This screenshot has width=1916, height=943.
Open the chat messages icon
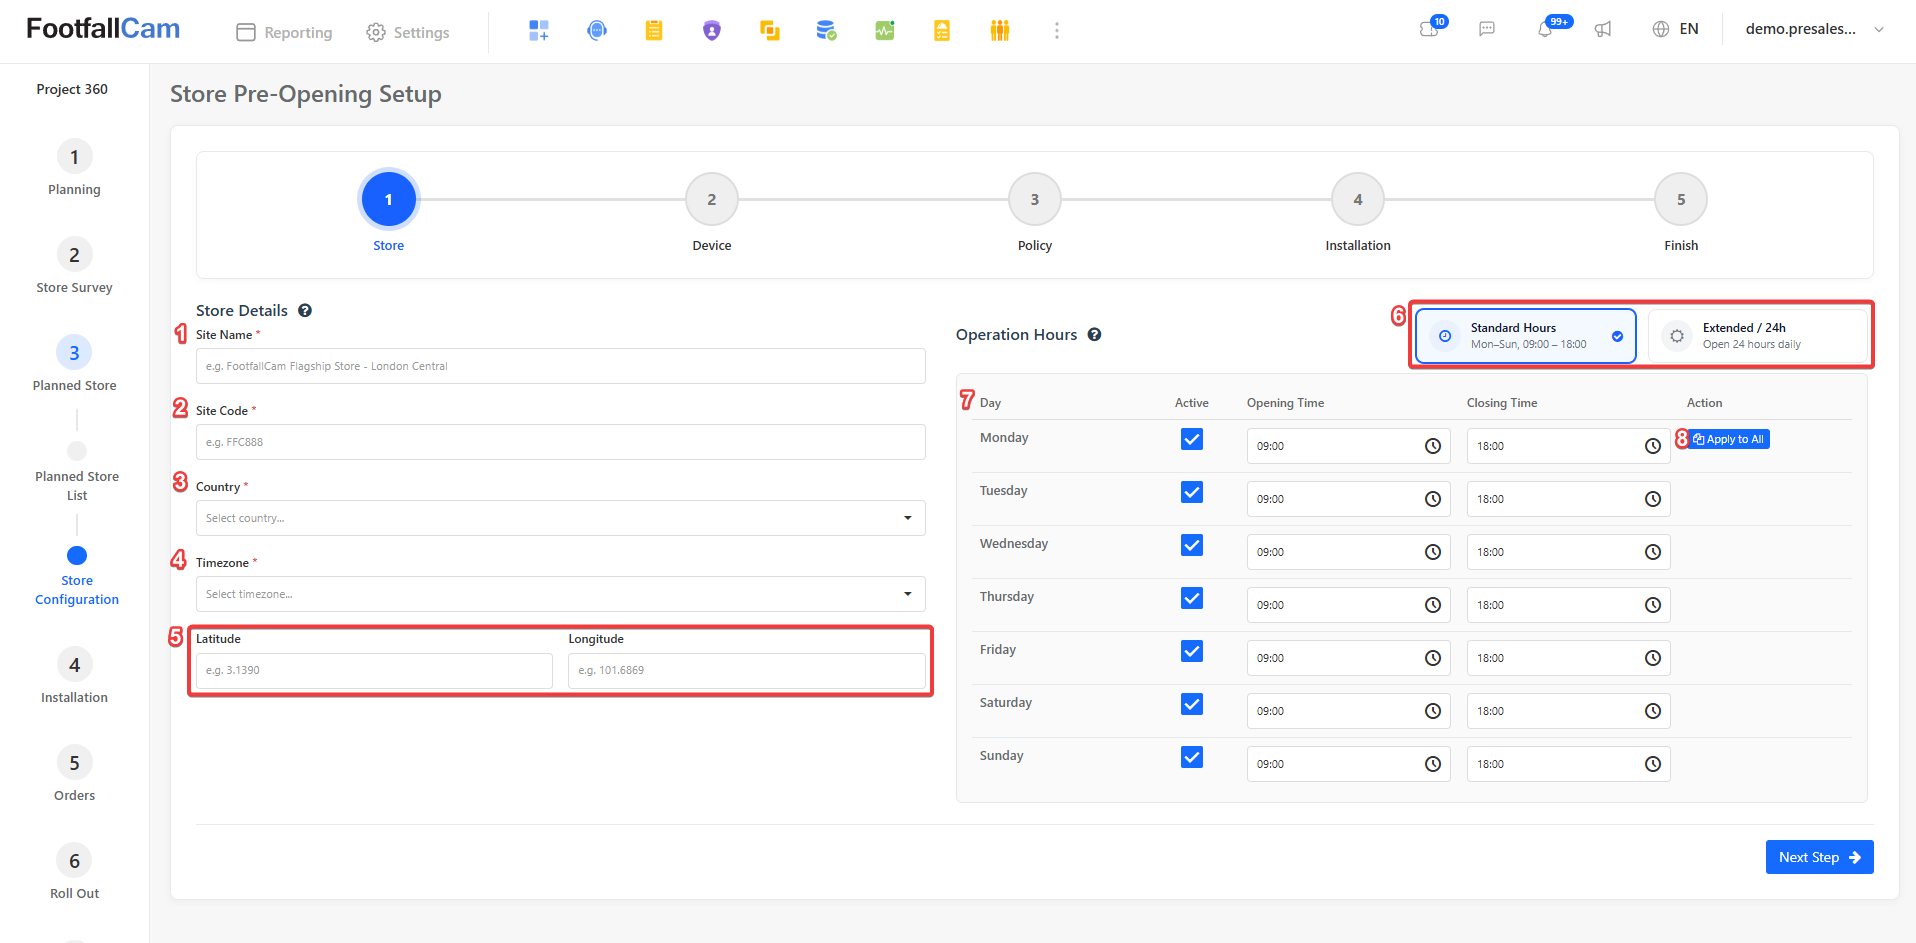[x=1487, y=29]
